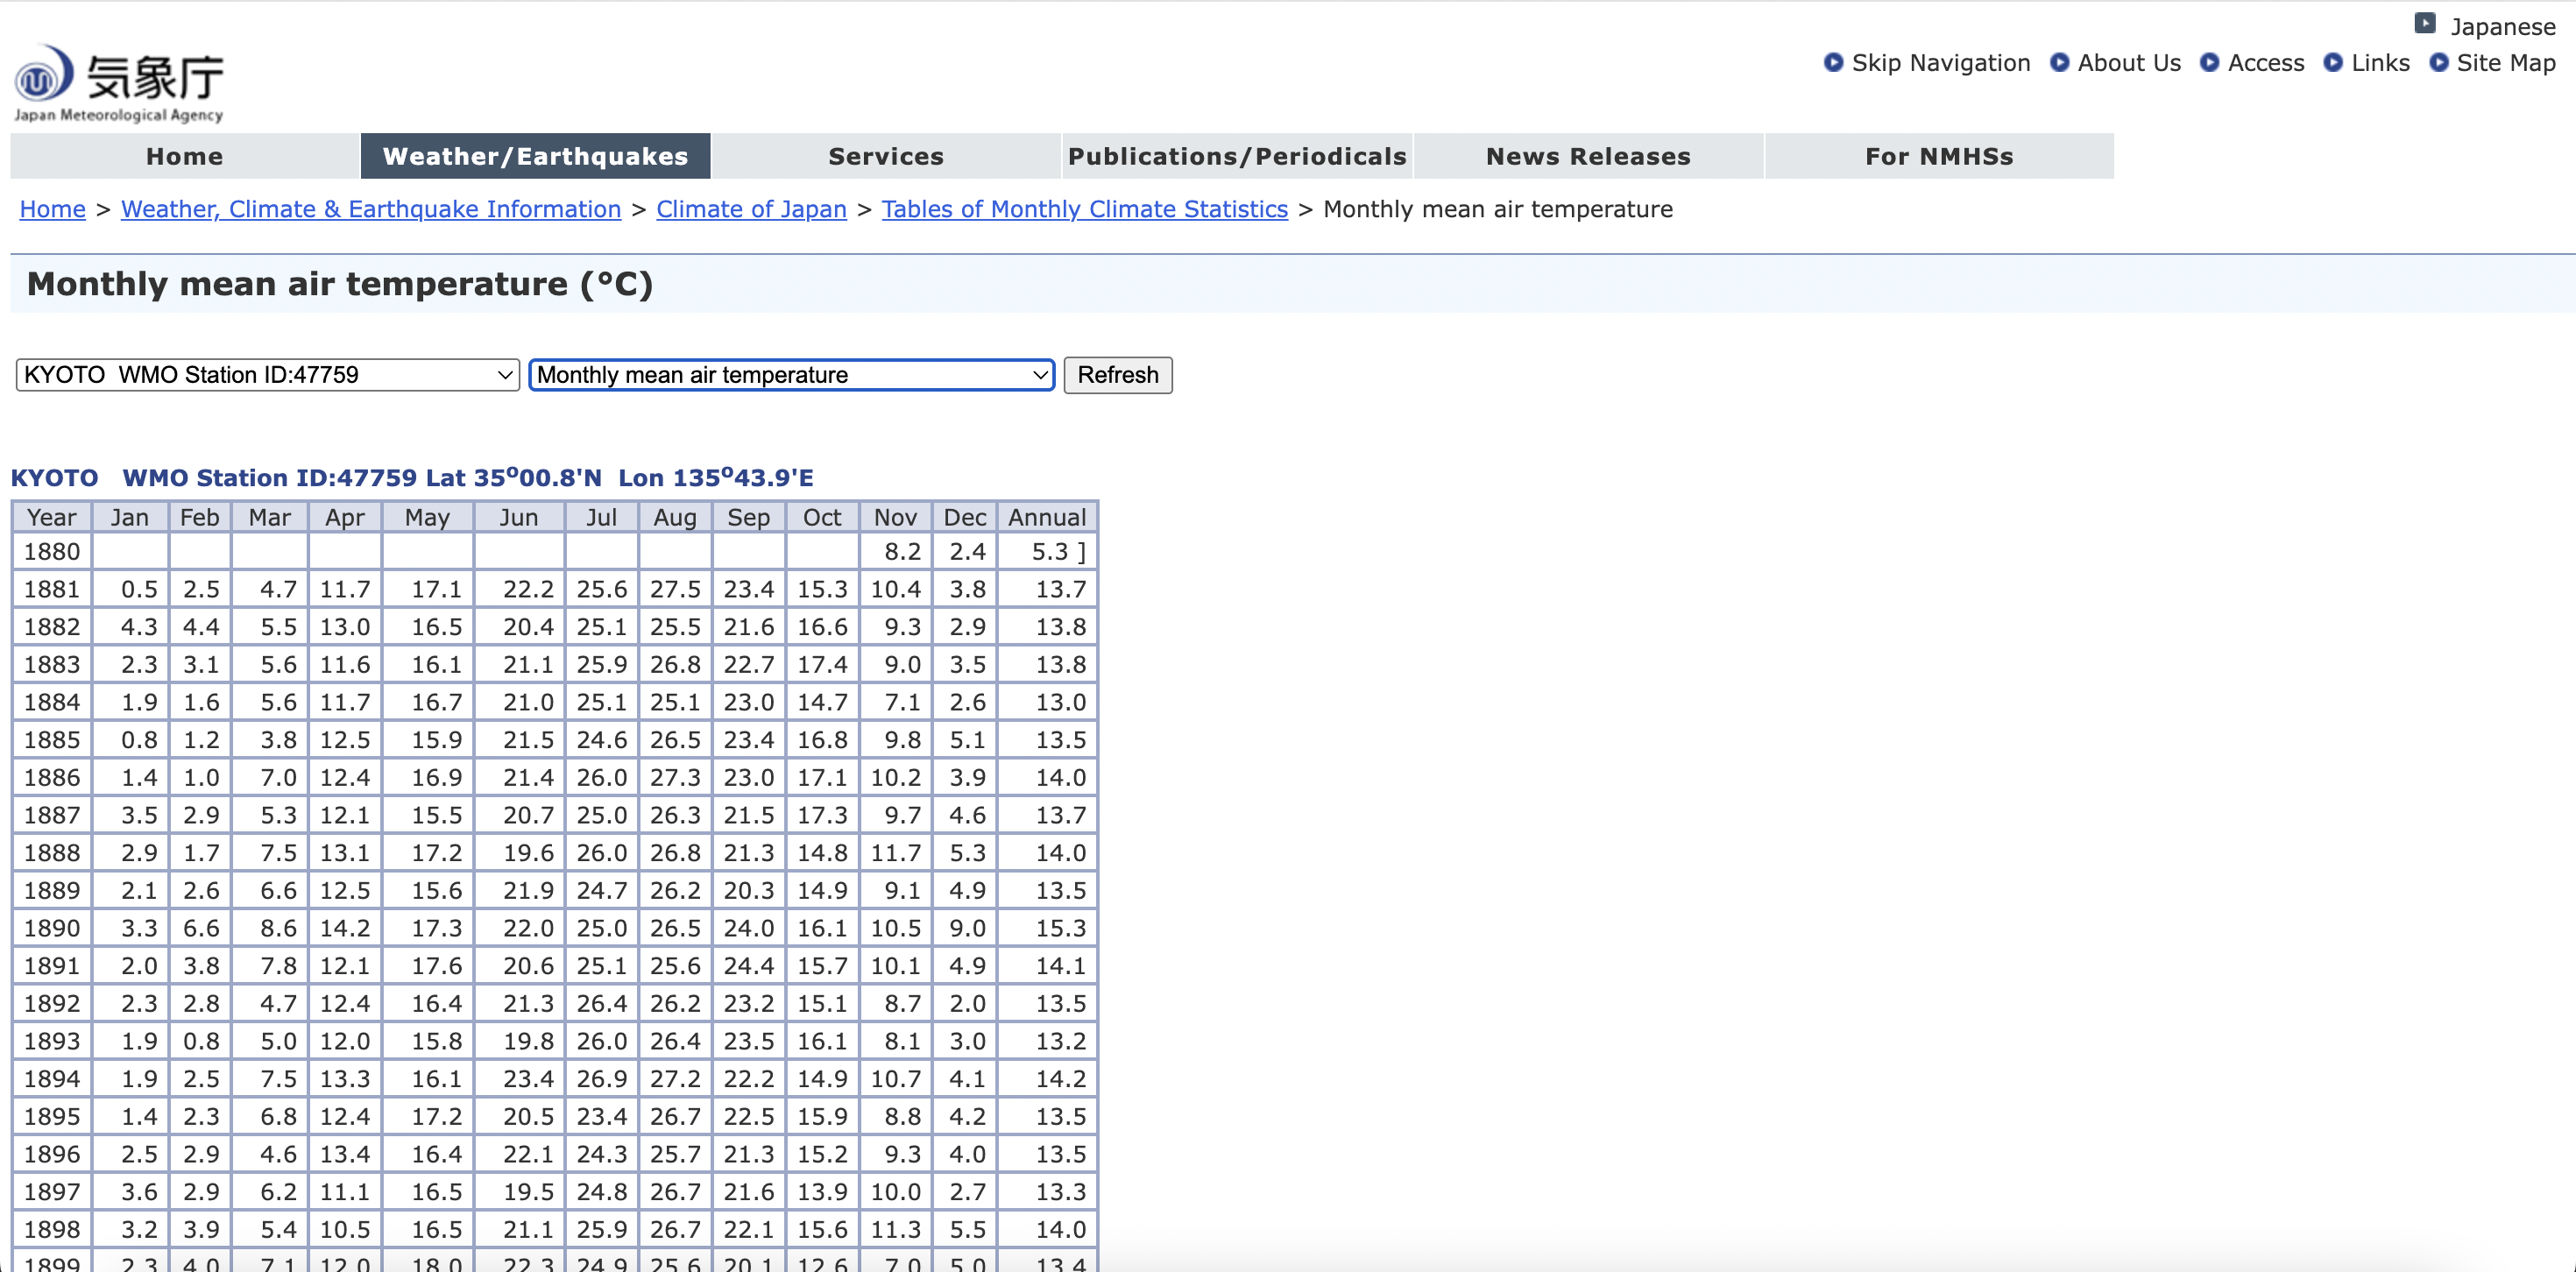Click the Annual column header

1046,517
